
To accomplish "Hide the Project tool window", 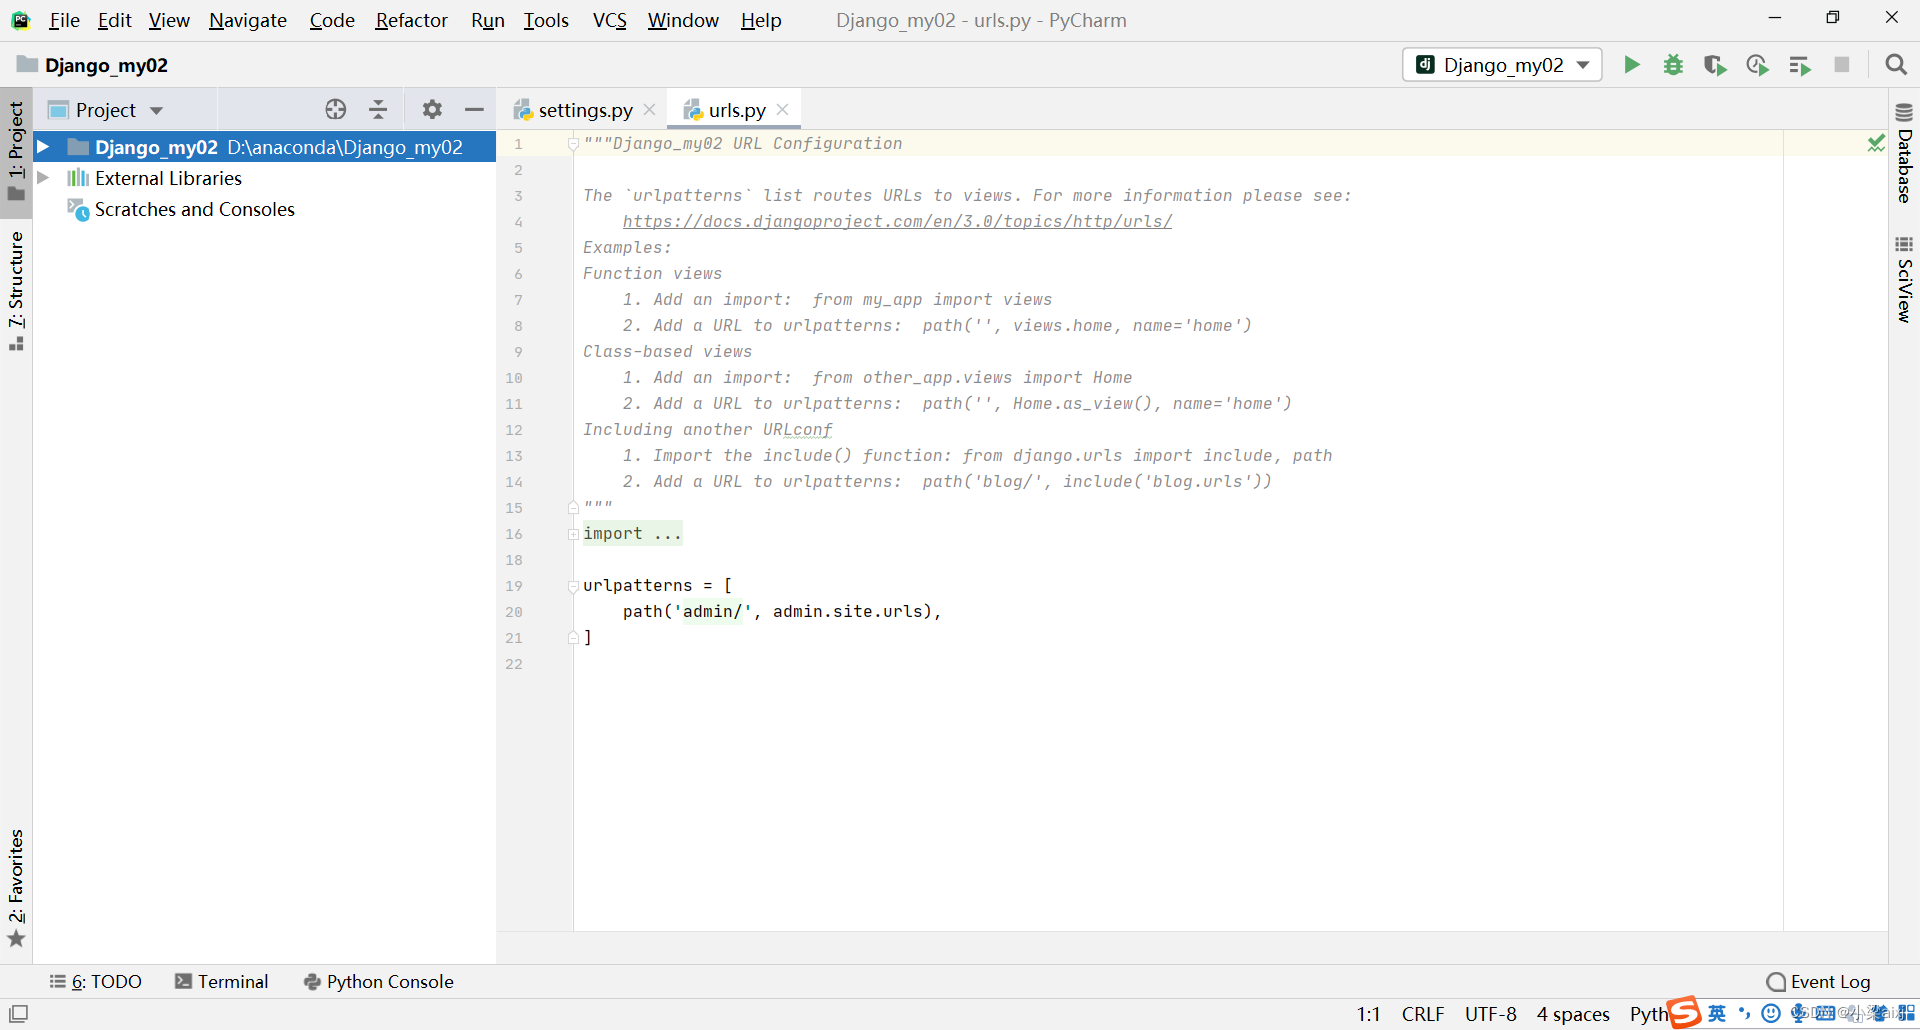I will click(x=474, y=110).
